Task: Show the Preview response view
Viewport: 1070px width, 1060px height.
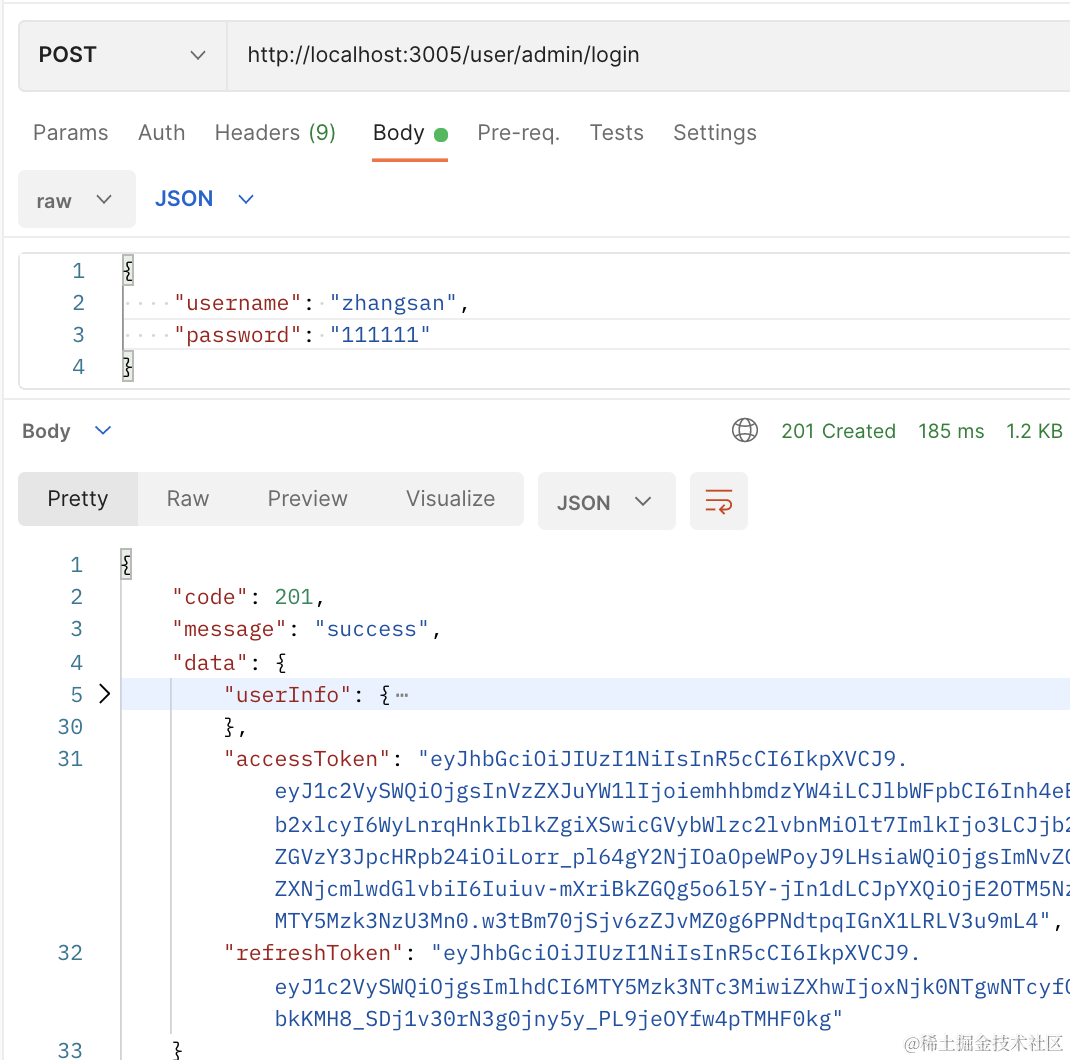Action: tap(307, 499)
